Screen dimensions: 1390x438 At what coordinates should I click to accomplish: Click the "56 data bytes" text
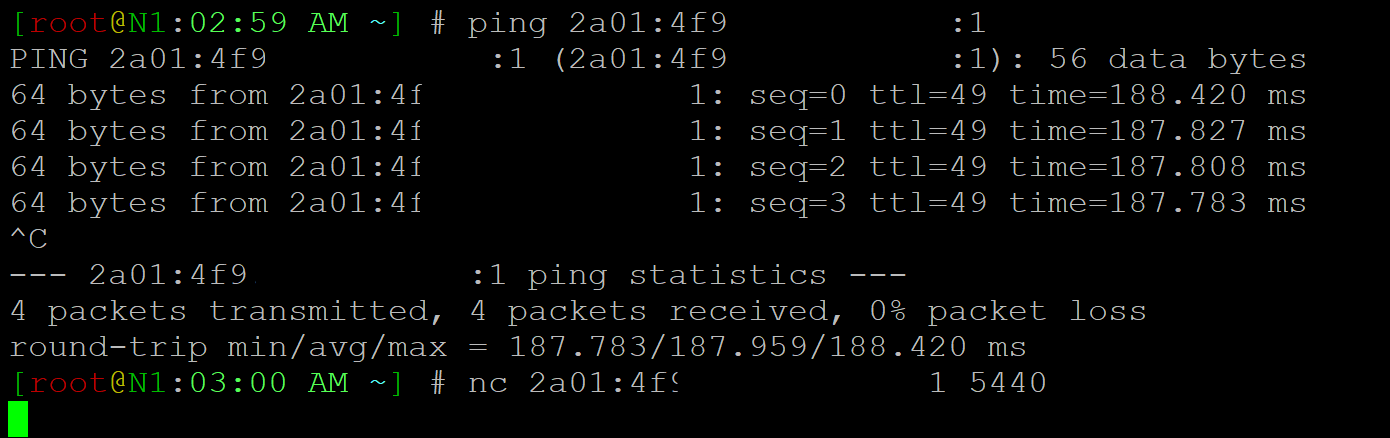pyautogui.click(x=1177, y=60)
